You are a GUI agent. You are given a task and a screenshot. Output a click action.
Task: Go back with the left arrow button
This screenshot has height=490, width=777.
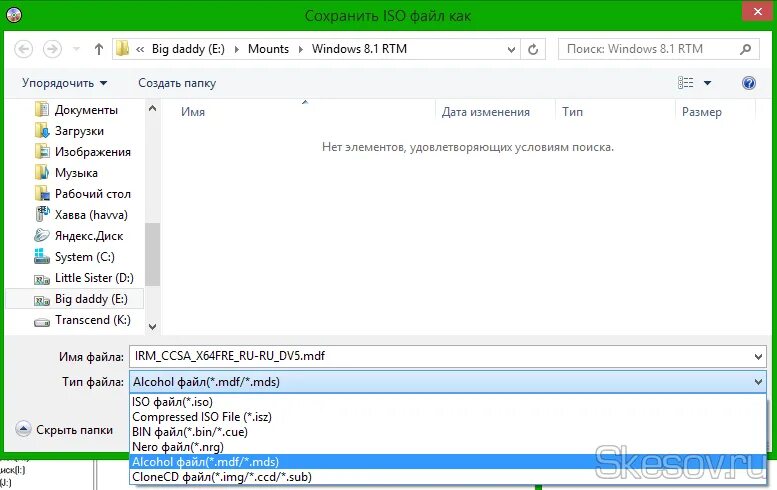[x=23, y=49]
